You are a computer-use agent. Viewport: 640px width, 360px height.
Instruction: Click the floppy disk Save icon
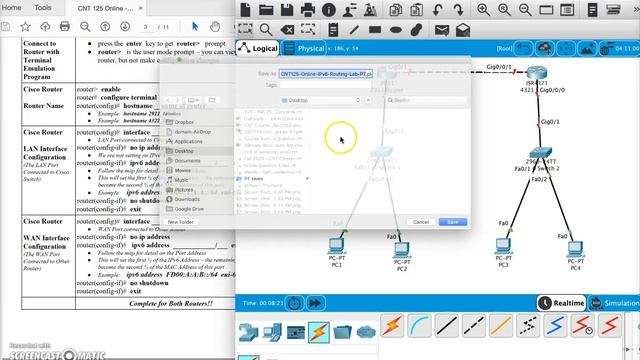pos(287,9)
